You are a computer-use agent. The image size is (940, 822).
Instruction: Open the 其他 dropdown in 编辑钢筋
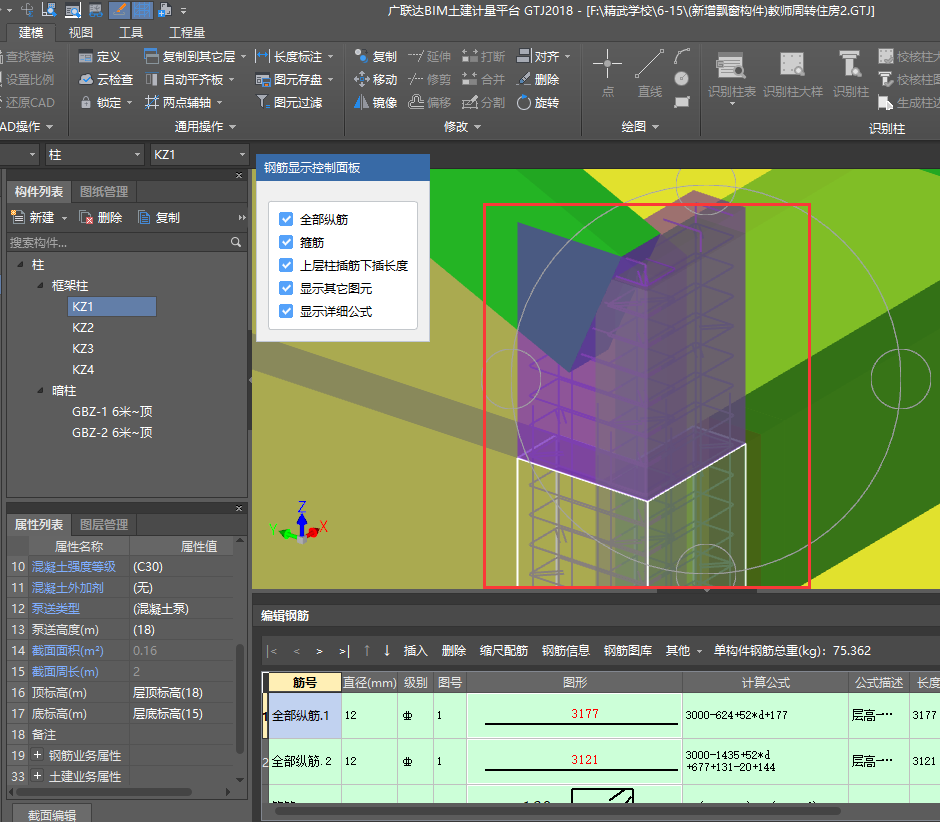(x=683, y=651)
